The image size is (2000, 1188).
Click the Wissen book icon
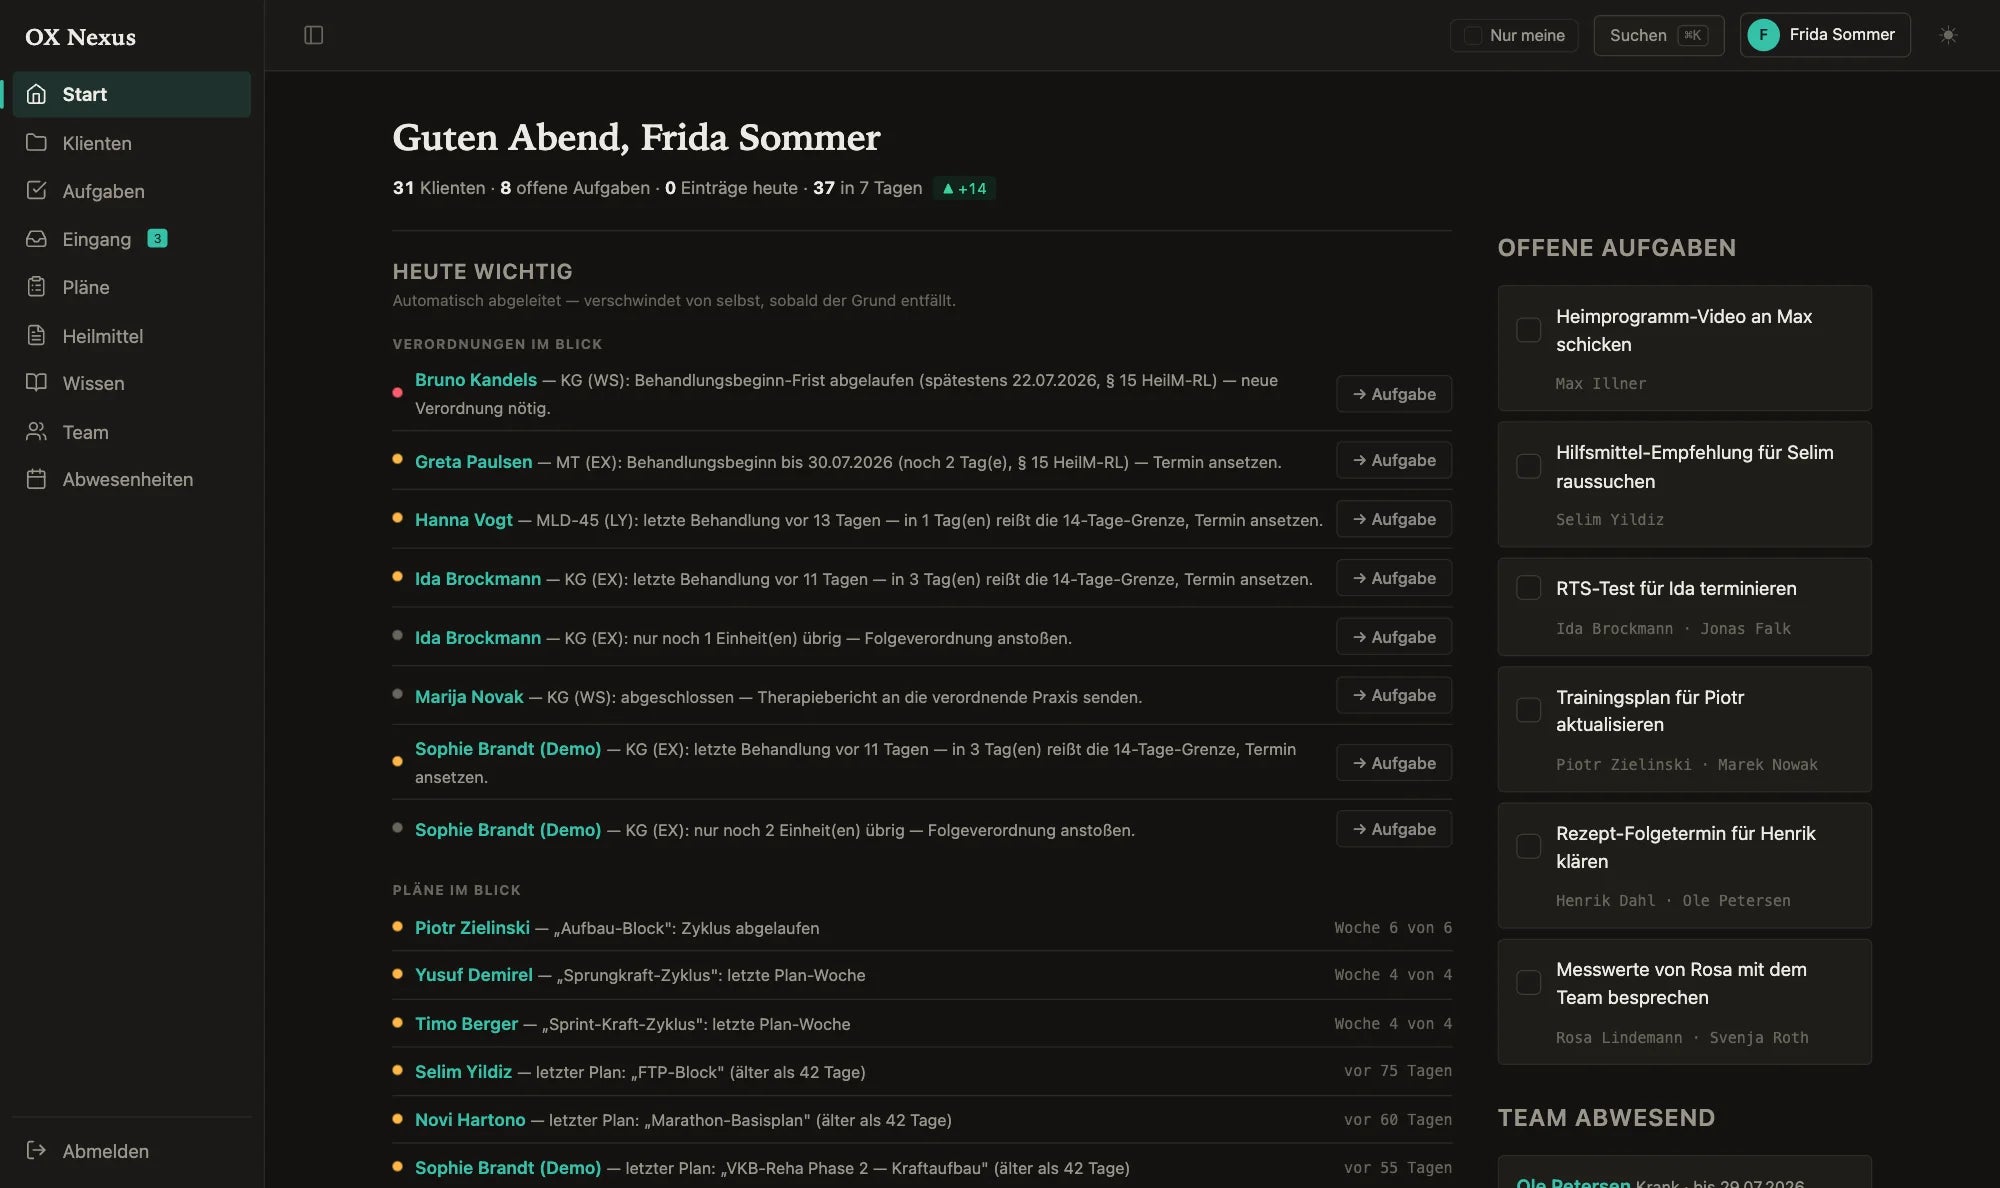point(37,383)
